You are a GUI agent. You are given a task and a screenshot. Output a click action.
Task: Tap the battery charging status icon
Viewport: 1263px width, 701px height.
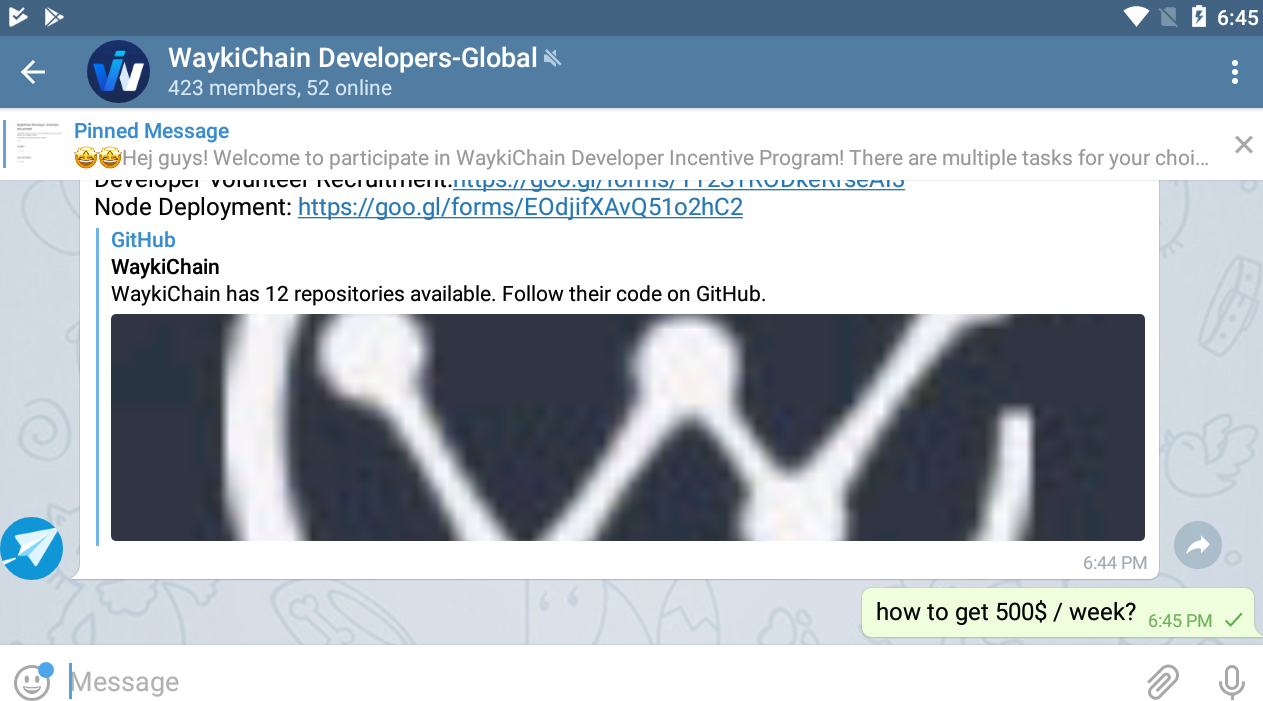pos(1199,16)
